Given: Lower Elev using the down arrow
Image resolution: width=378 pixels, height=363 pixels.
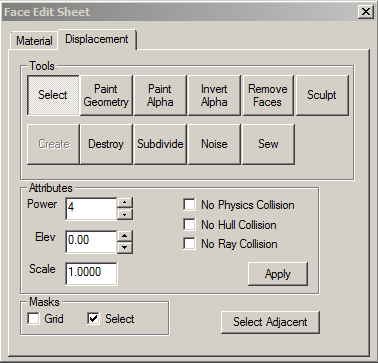Looking at the screenshot, I should click(125, 247).
